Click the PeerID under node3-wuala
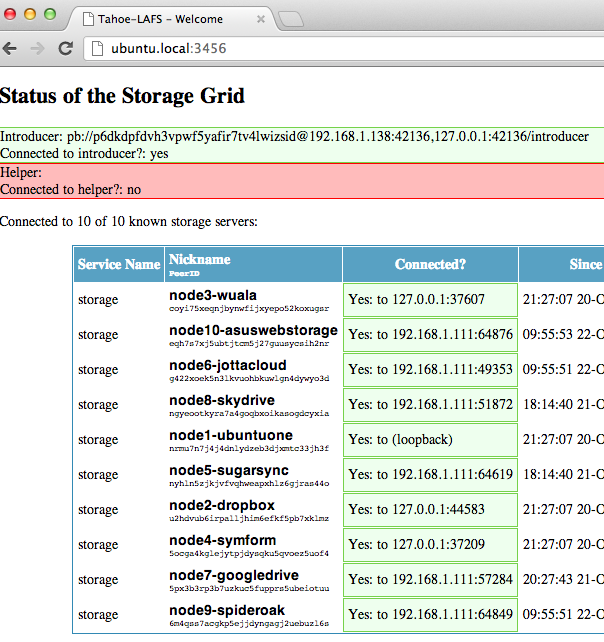Image resolution: width=604 pixels, height=642 pixels. 249,309
